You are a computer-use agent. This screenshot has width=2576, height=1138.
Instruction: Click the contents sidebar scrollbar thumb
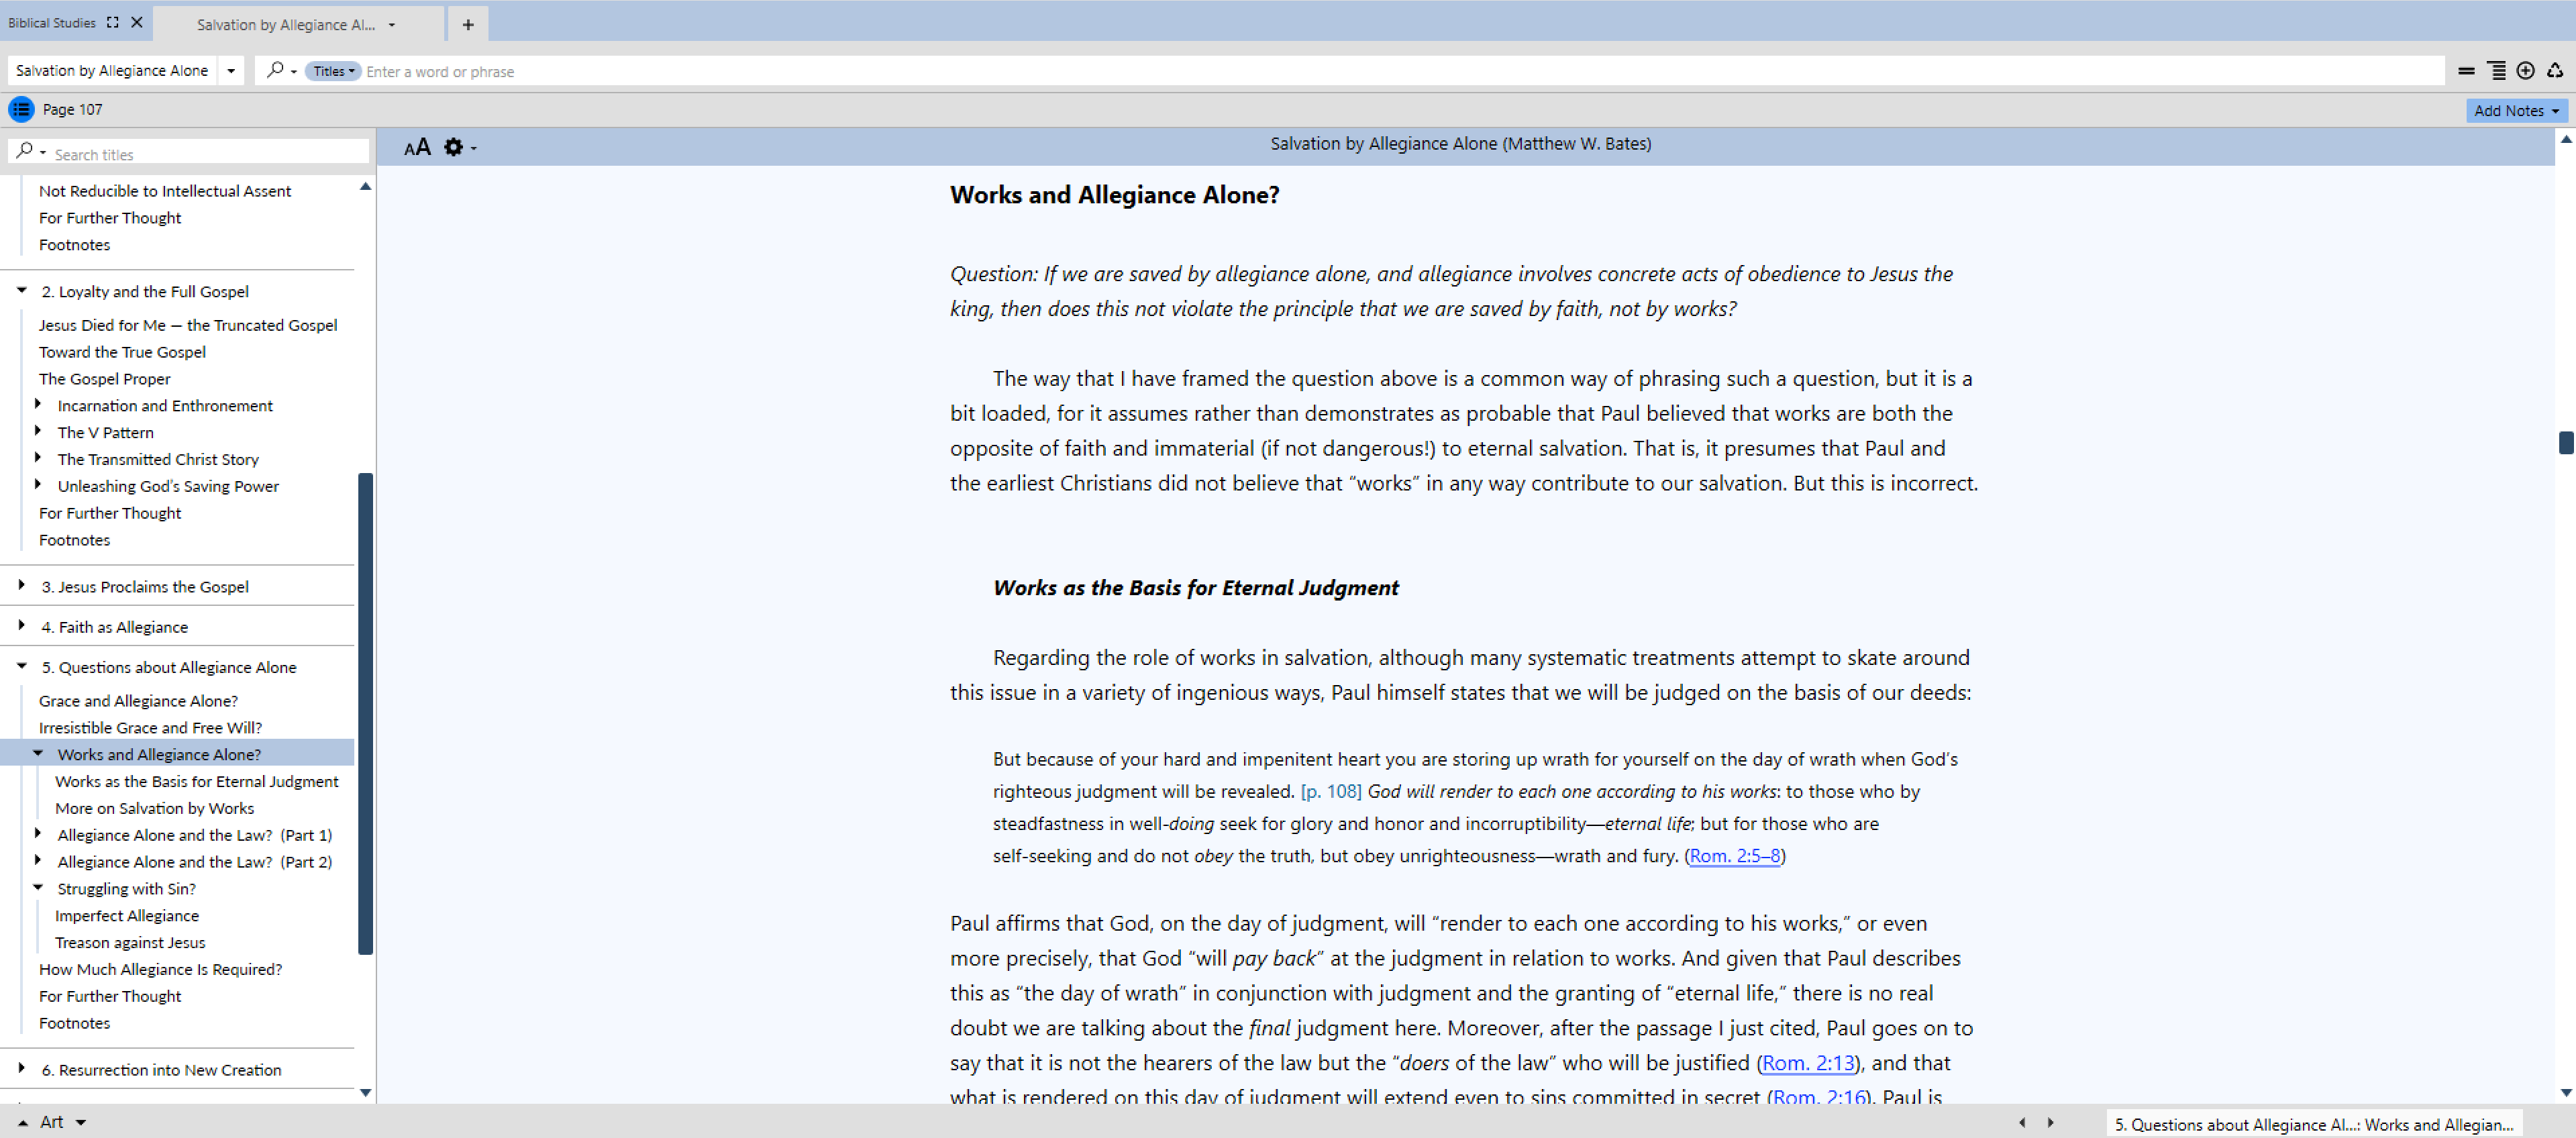coord(365,713)
